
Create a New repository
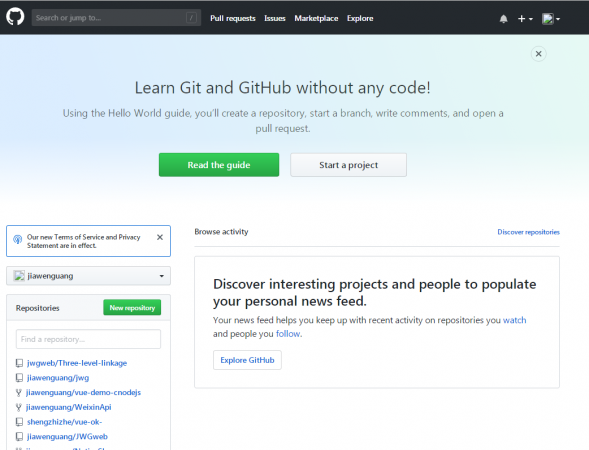tap(132, 308)
